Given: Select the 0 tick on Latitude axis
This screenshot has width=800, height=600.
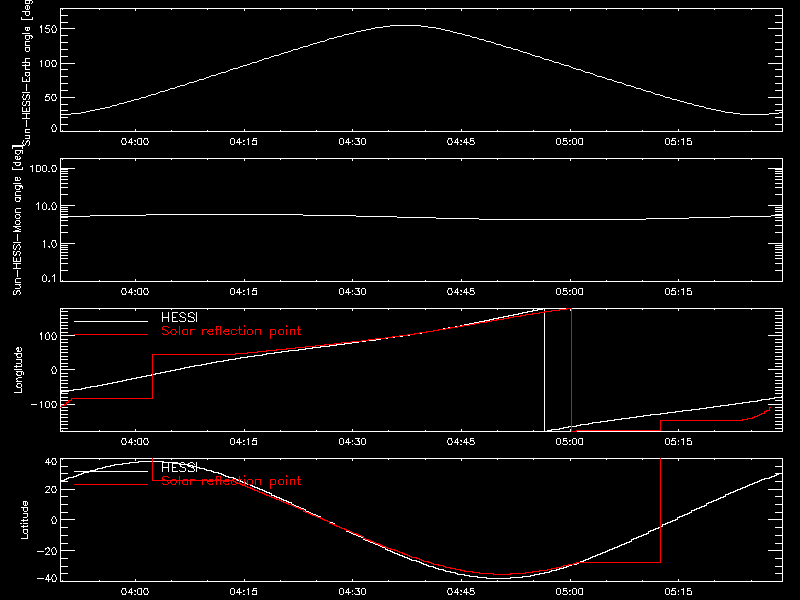Looking at the screenshot, I should coord(54,520).
